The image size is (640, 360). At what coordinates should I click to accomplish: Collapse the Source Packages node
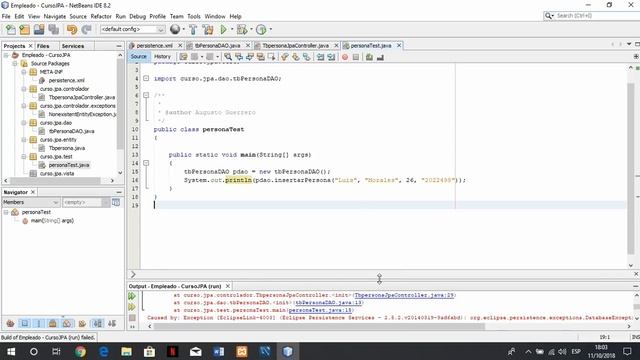point(15,64)
